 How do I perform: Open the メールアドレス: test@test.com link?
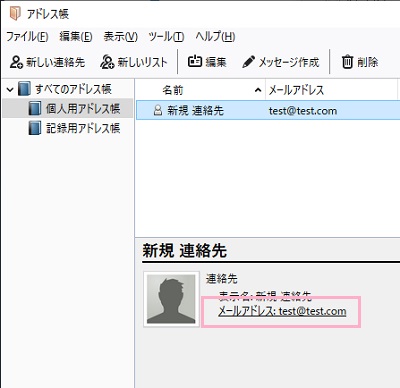(282, 311)
